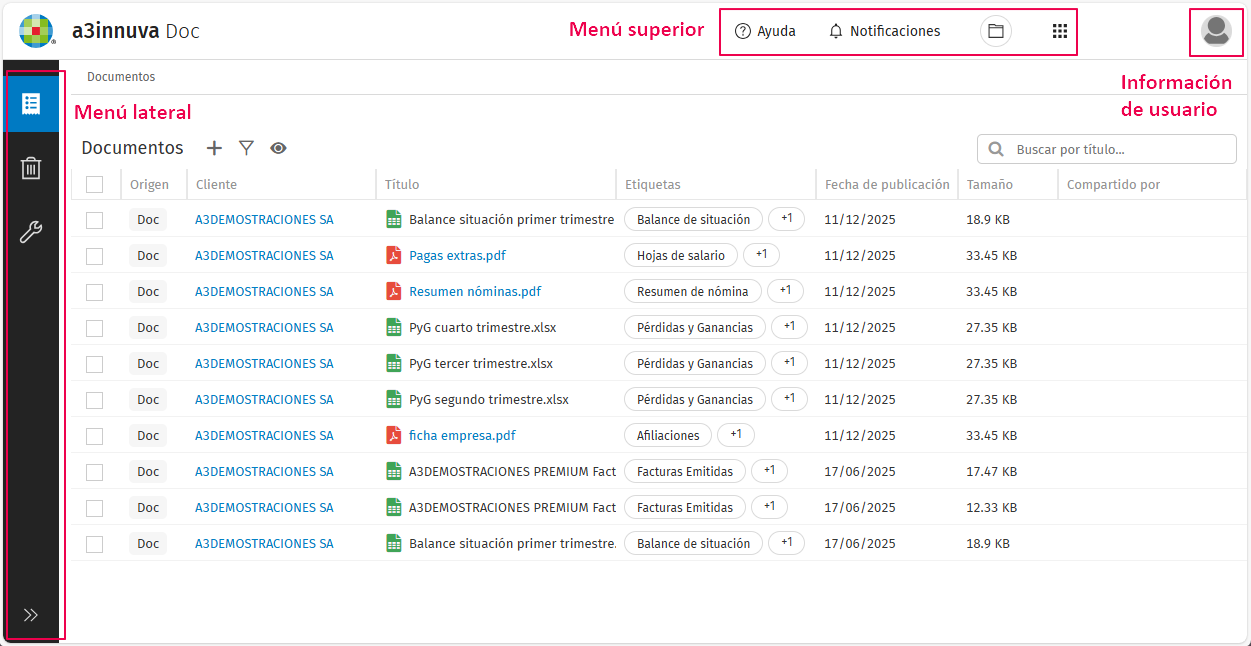Open the folder icon in top menu
This screenshot has height=646, width=1251.
995,31
